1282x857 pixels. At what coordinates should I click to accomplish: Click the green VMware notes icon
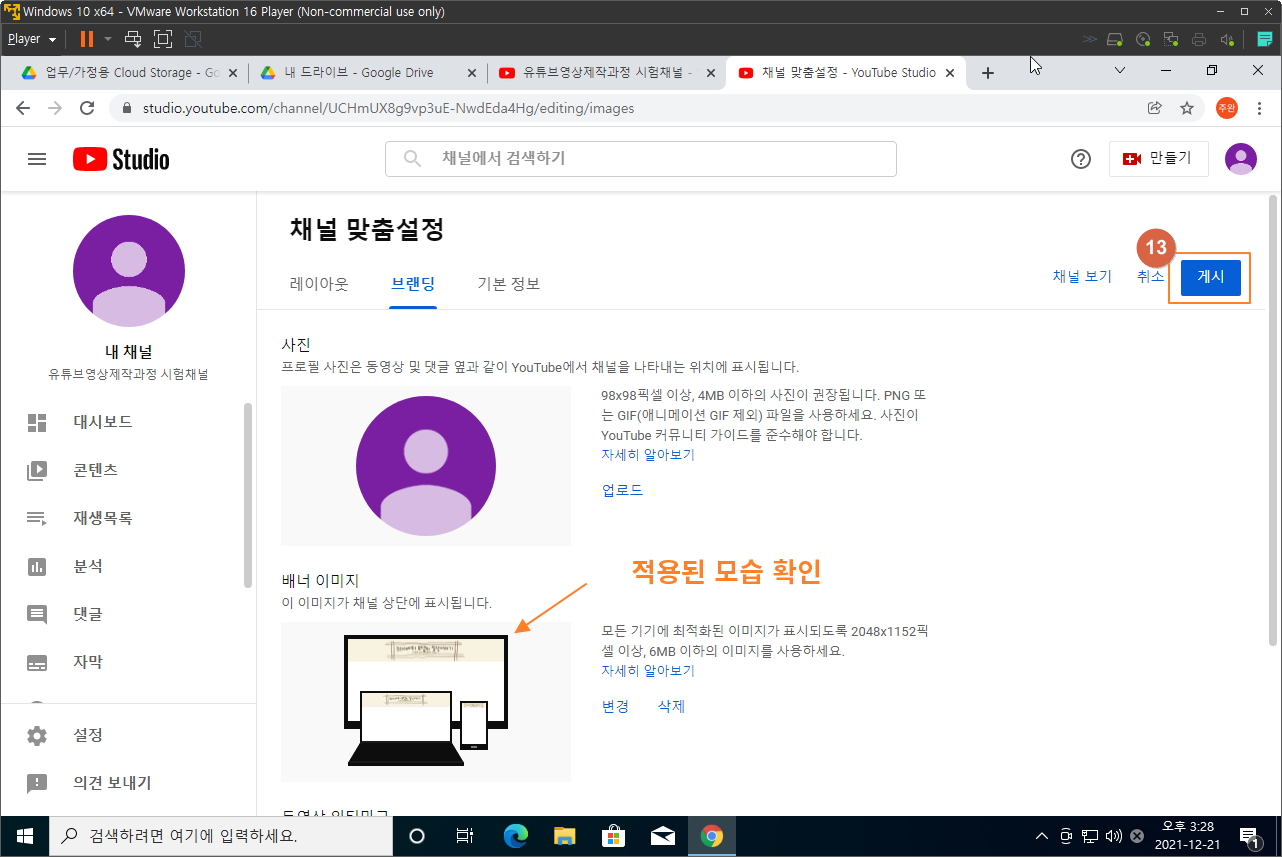click(1265, 39)
